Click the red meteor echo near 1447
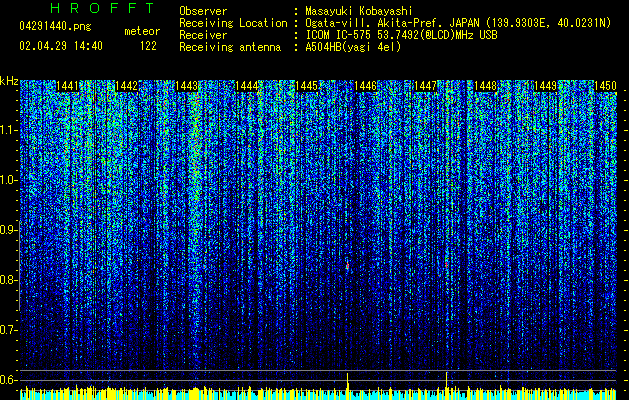 (446, 264)
